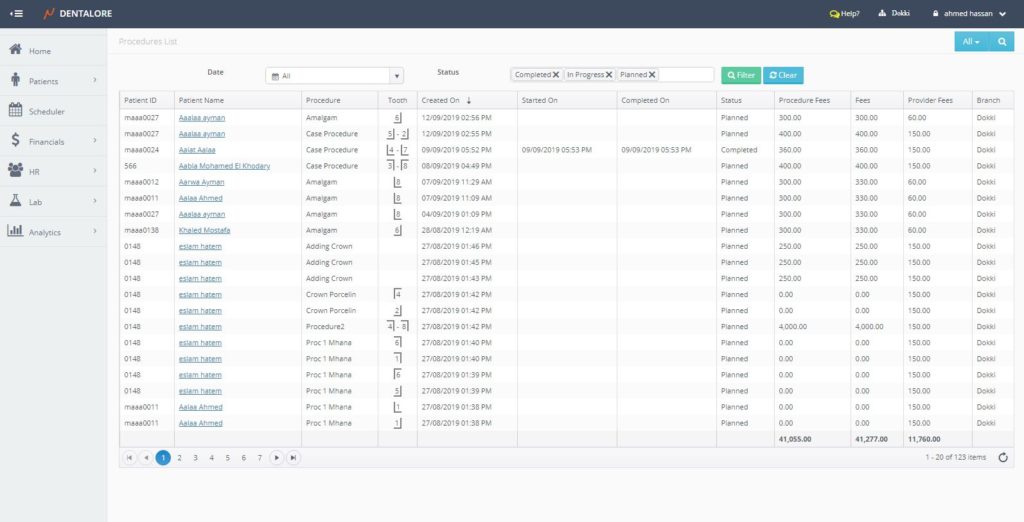This screenshot has height=522, width=1024.
Task: Sort by the Created On column header
Action: pyautogui.click(x=441, y=101)
